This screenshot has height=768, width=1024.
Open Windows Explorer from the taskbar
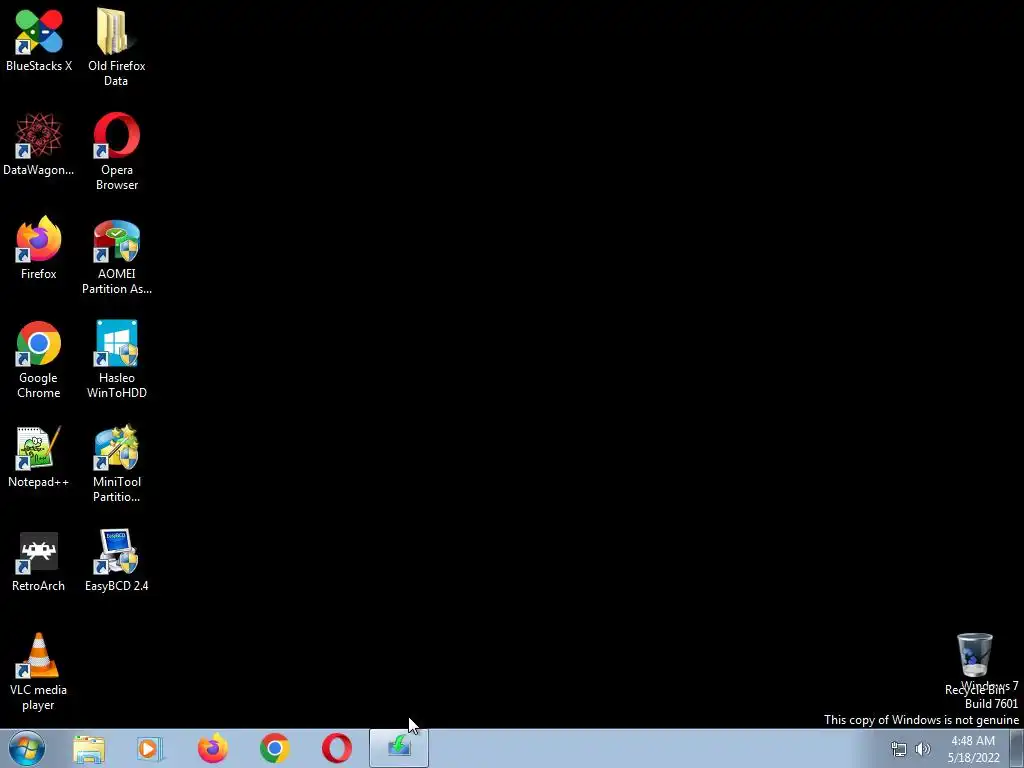89,748
